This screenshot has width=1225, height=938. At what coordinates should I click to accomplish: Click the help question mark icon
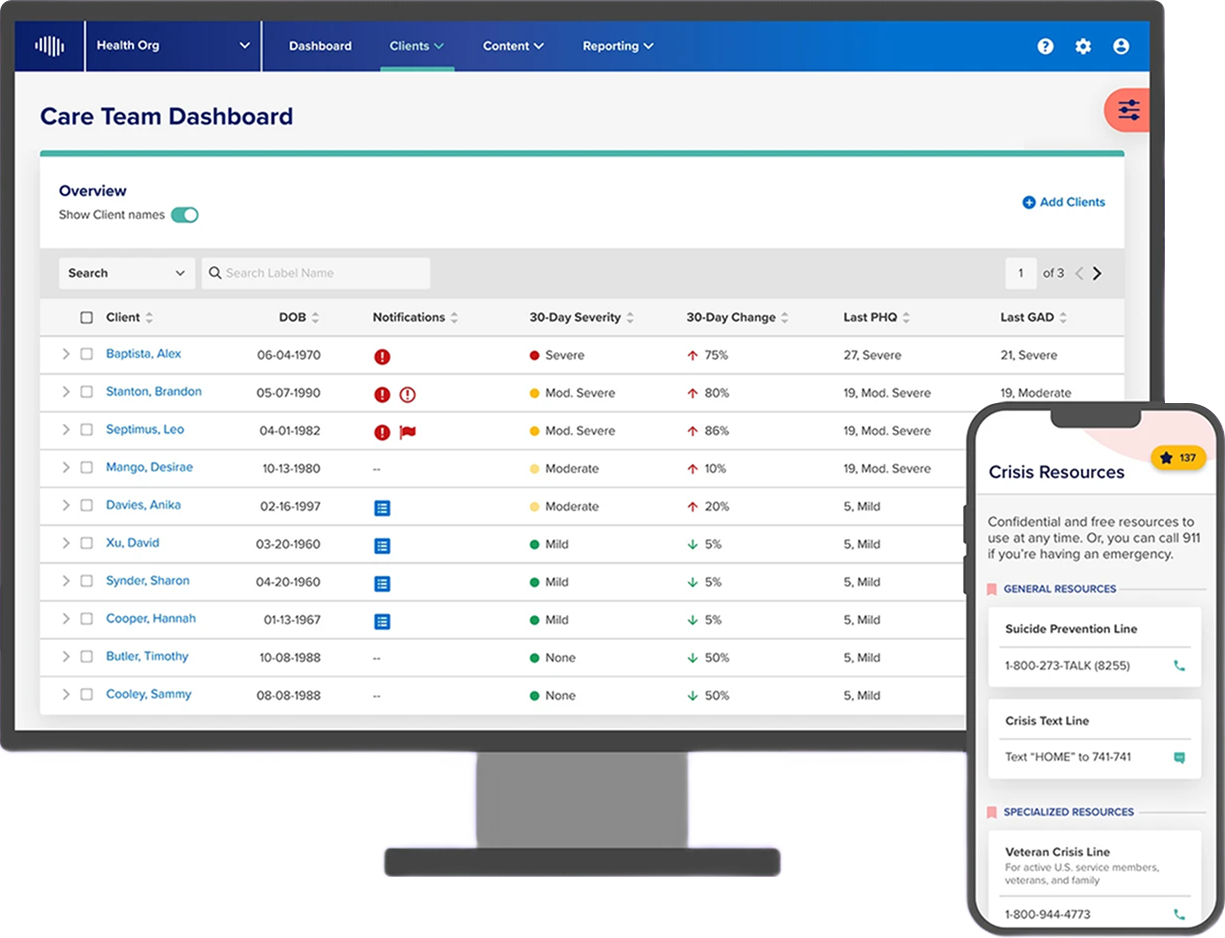(x=1045, y=46)
